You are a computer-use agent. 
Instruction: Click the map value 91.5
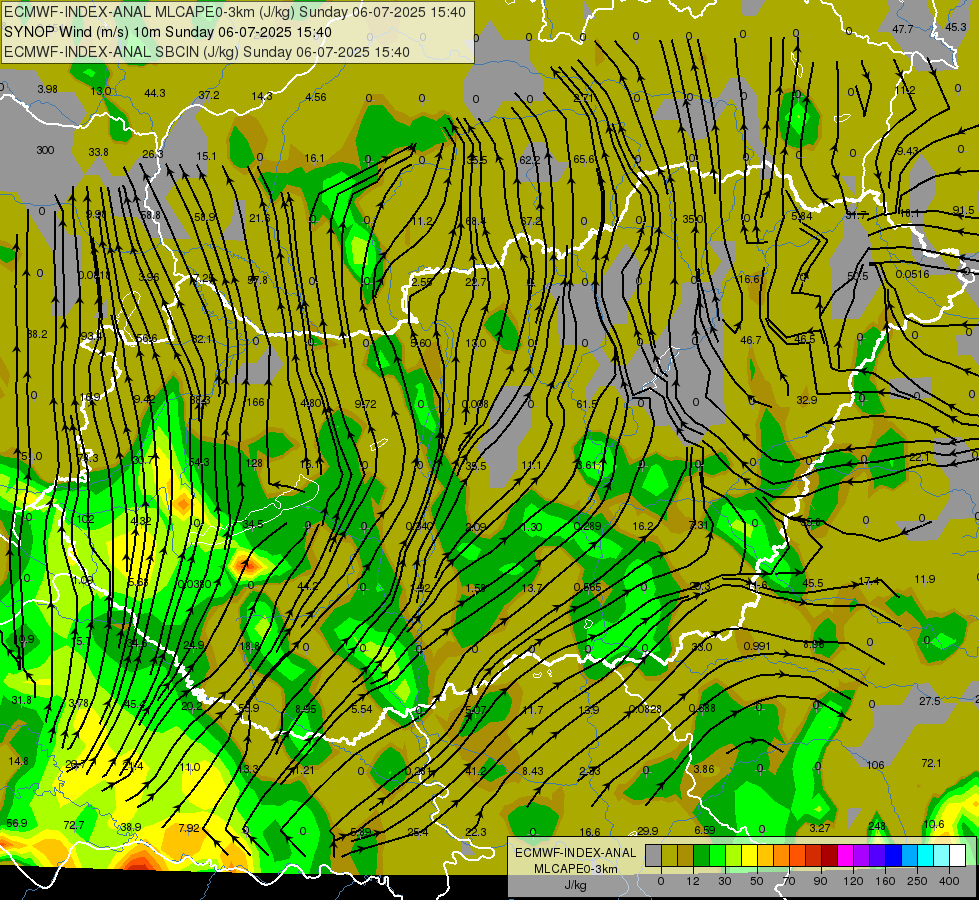click(963, 210)
